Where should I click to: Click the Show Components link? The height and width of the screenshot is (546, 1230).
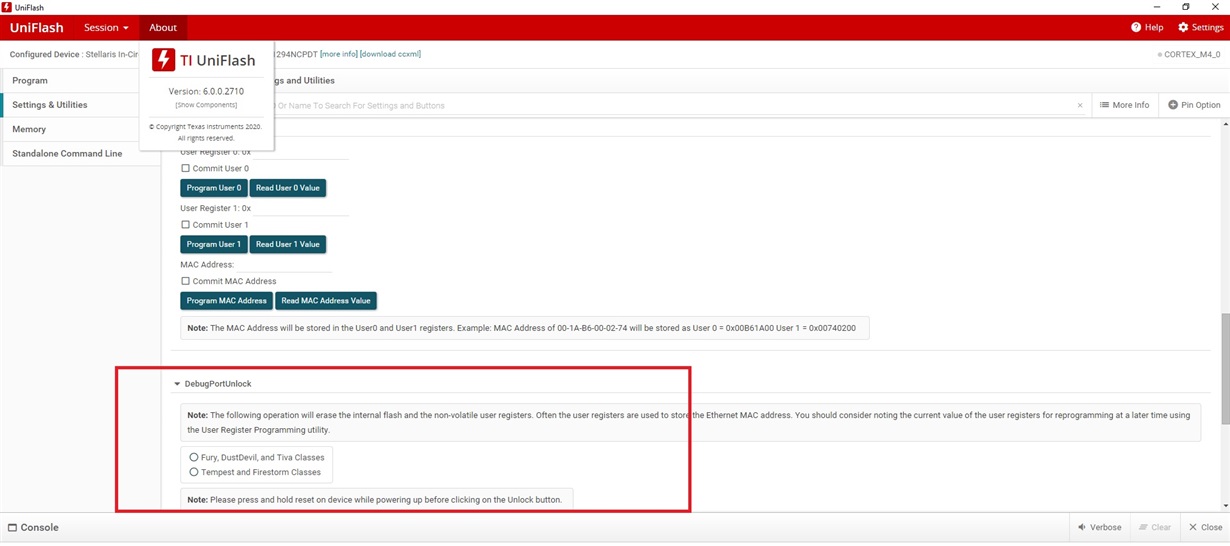coord(206,105)
